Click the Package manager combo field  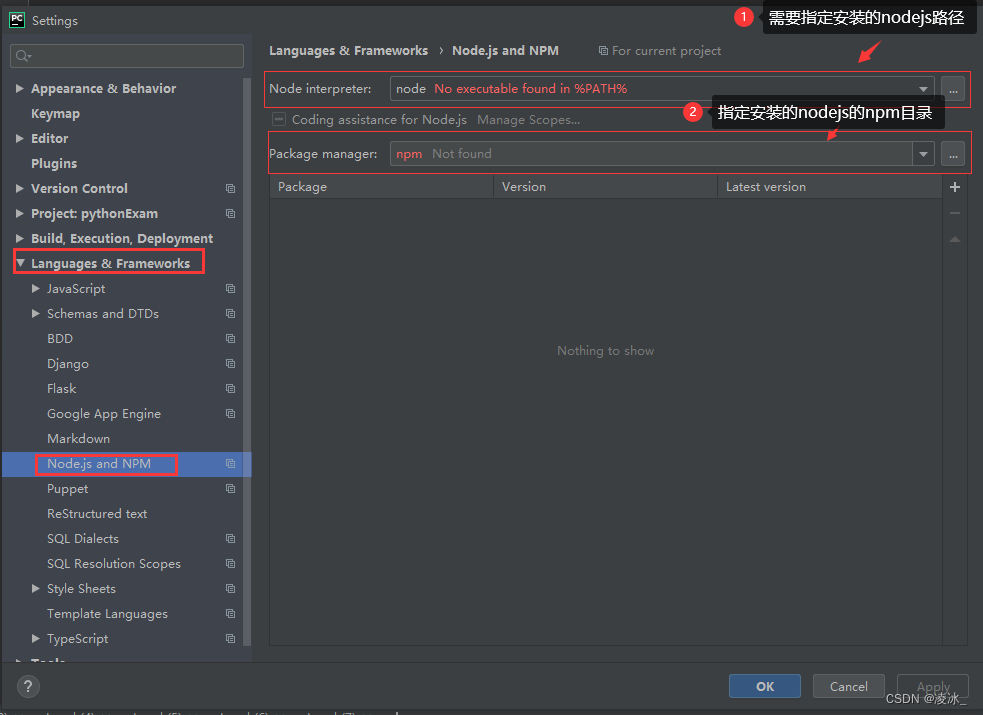point(662,154)
